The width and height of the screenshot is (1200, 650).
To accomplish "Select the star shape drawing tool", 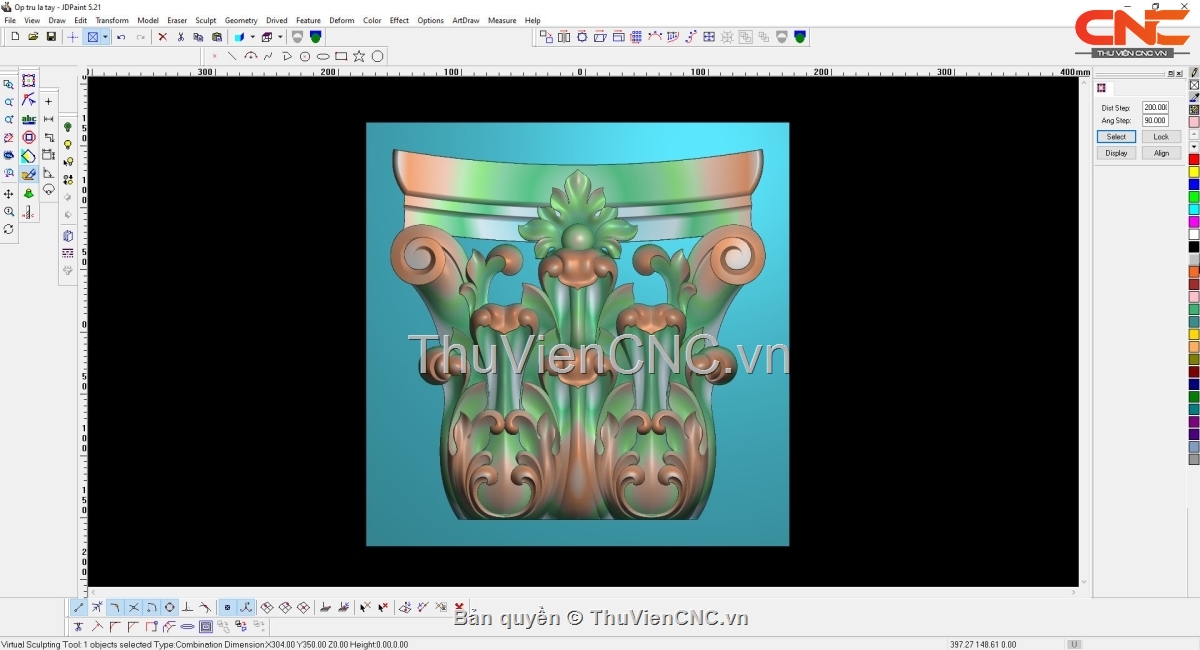I will [x=359, y=56].
